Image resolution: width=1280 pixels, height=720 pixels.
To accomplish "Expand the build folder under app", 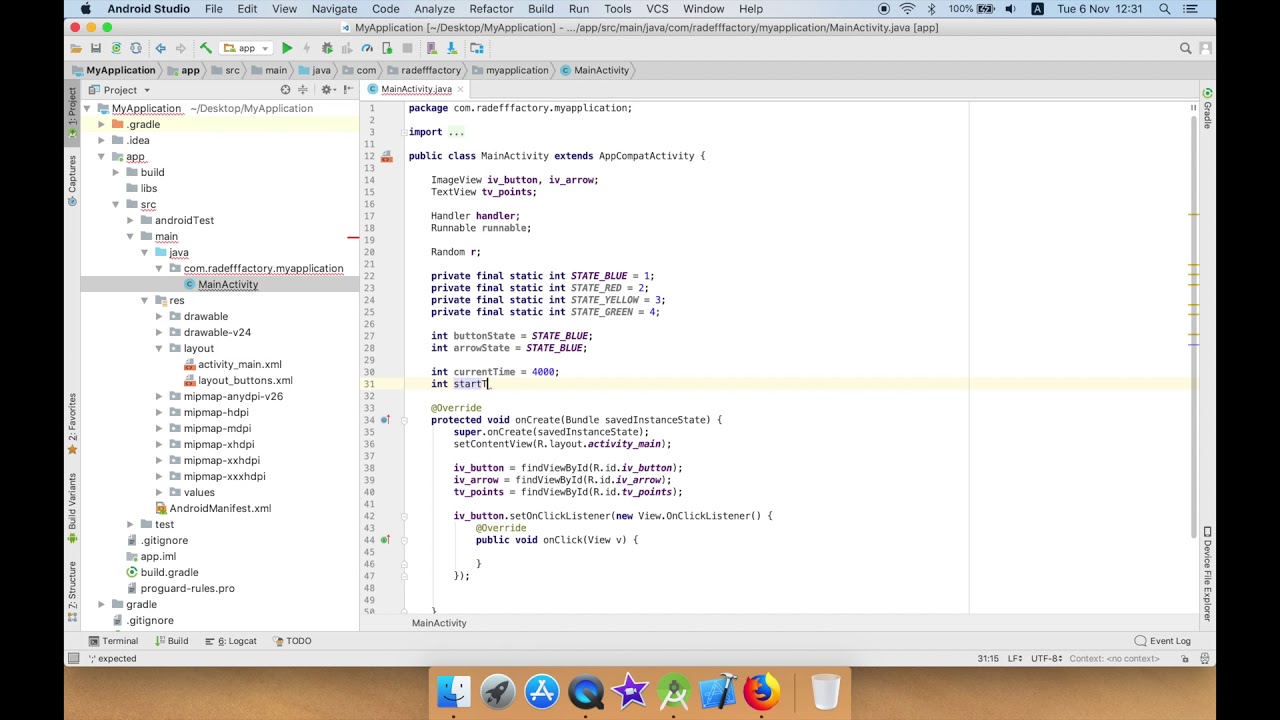I will pyautogui.click(x=116, y=172).
